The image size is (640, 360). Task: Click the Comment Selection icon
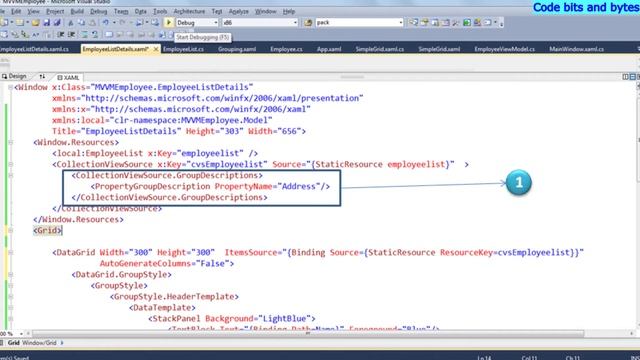[x=84, y=35]
